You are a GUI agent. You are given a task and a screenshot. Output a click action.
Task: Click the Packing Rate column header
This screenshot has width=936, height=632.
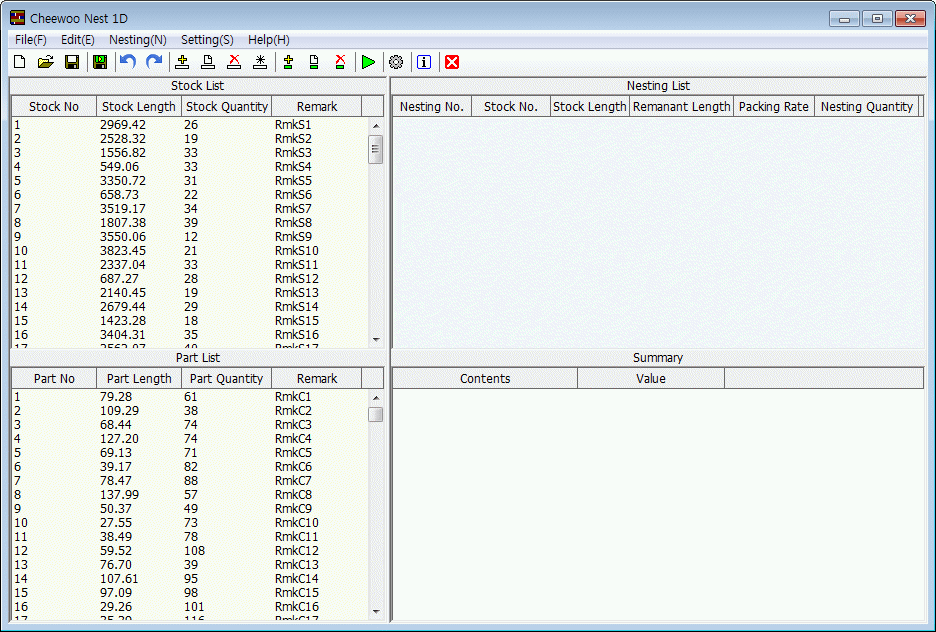tap(773, 107)
